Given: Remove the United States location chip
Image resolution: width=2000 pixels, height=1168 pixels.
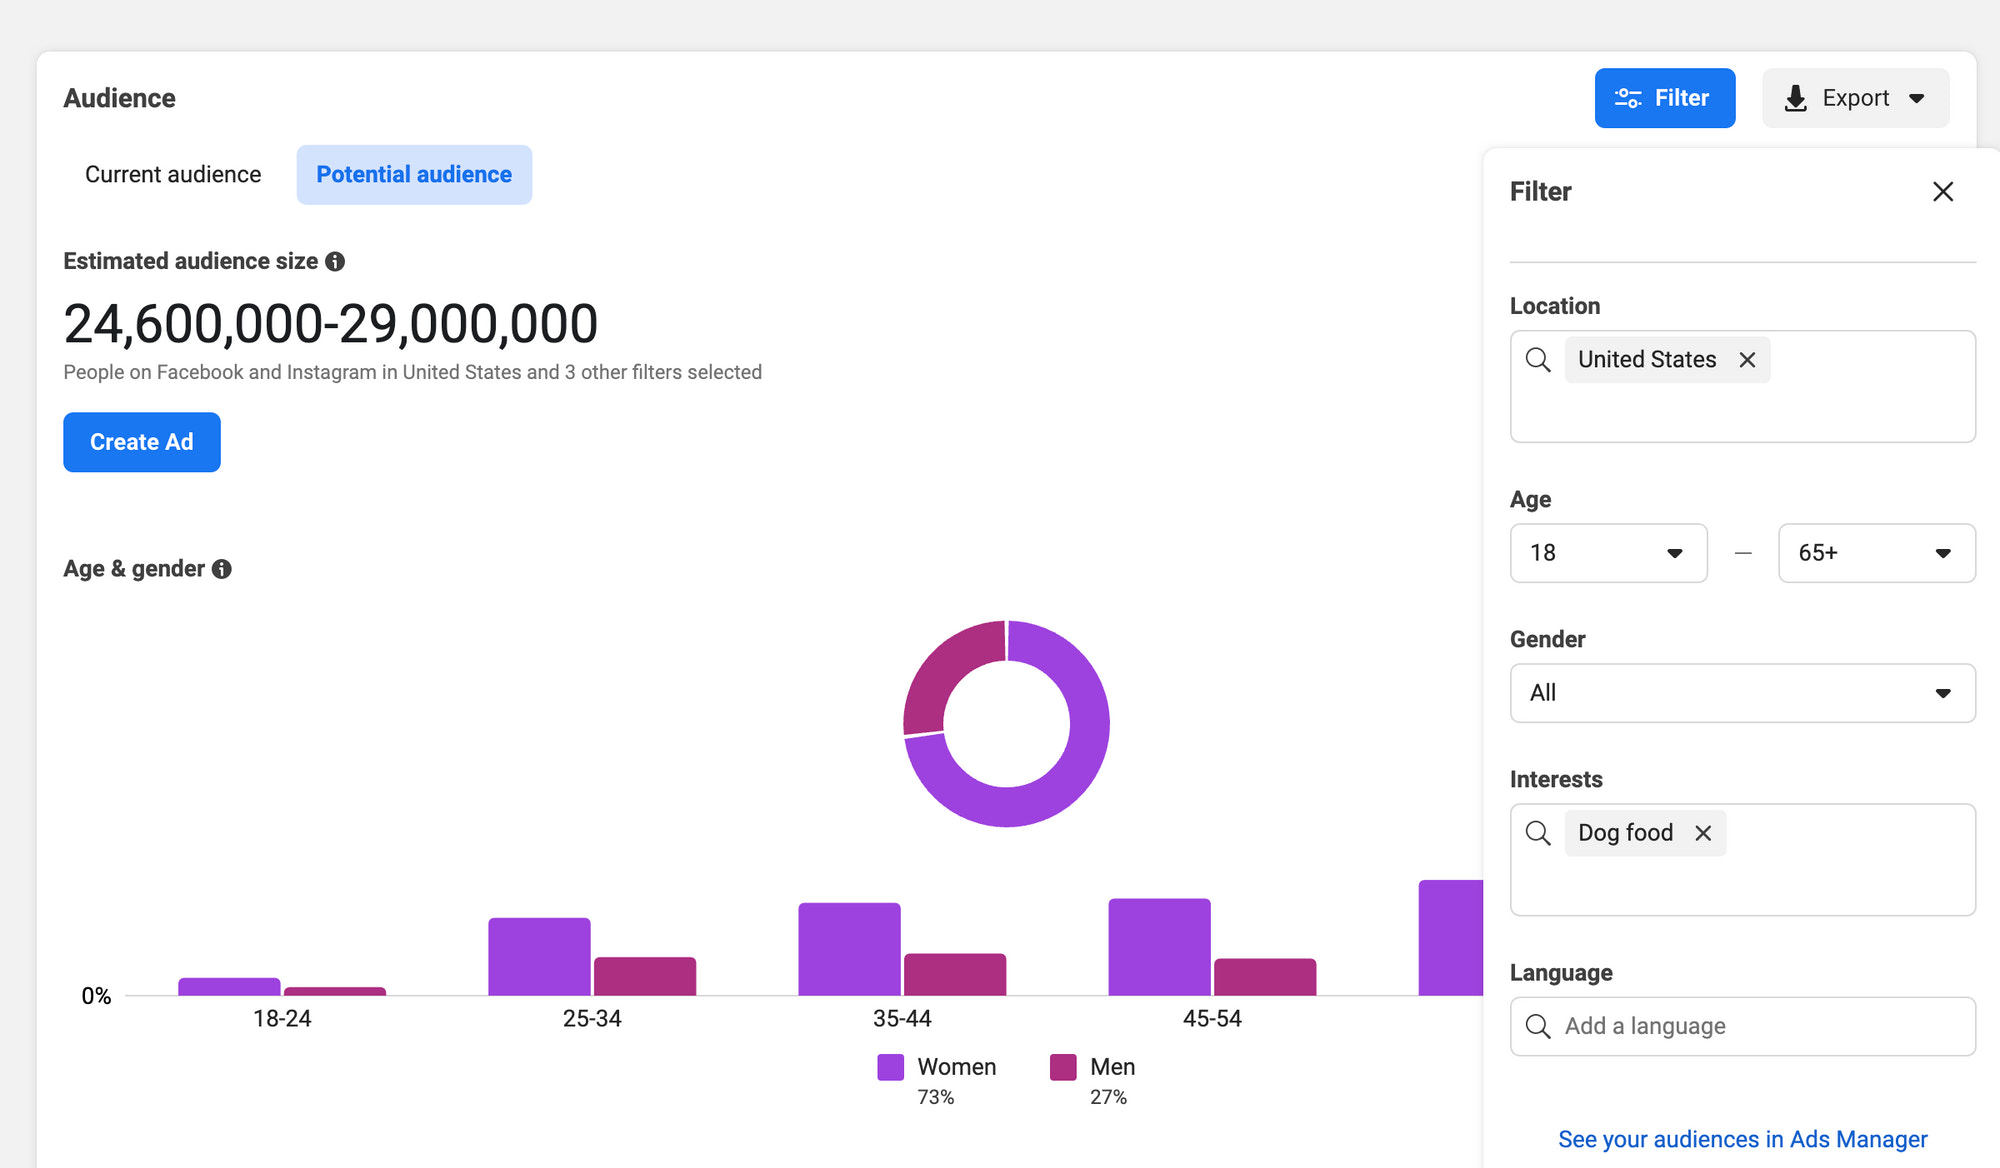Looking at the screenshot, I should [1747, 360].
